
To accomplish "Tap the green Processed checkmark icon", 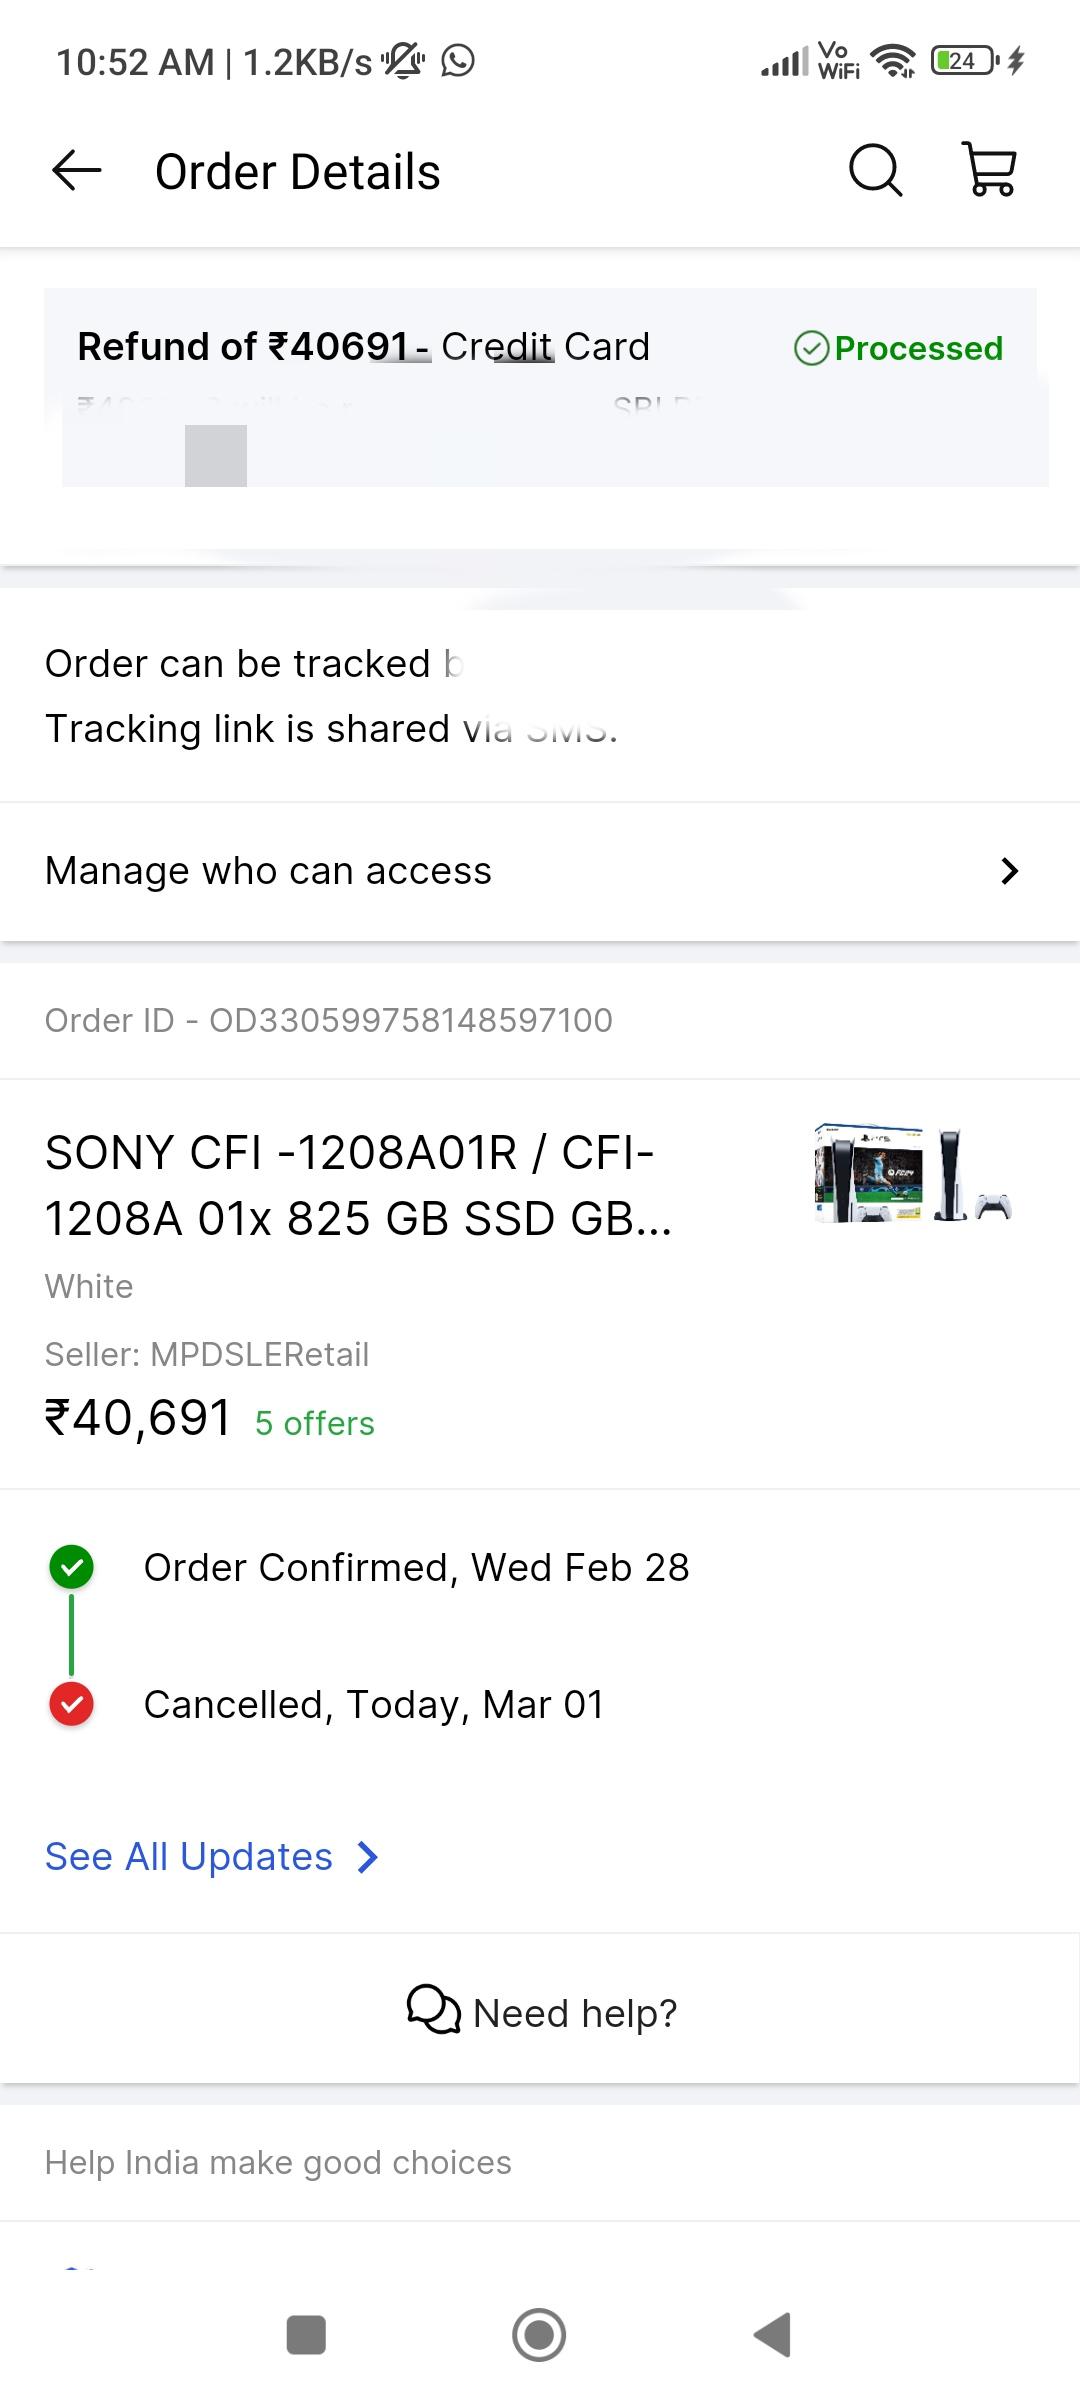I will pos(812,348).
